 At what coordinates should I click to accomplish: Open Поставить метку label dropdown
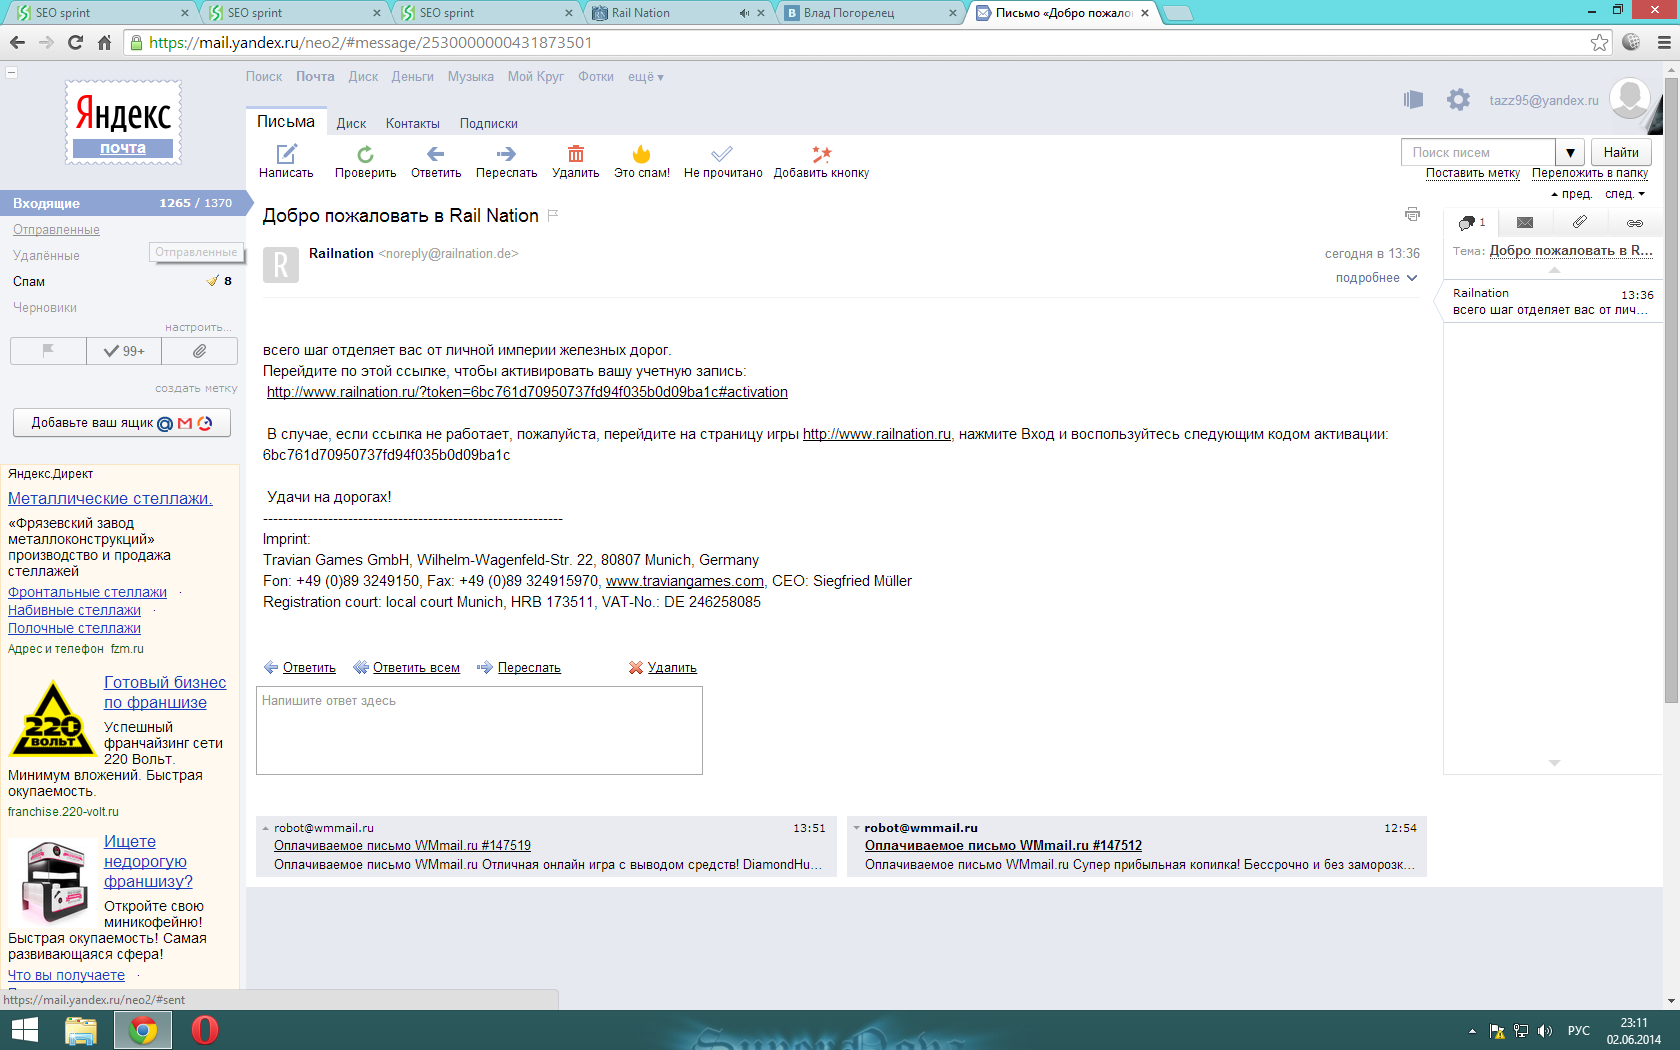coord(1473,173)
